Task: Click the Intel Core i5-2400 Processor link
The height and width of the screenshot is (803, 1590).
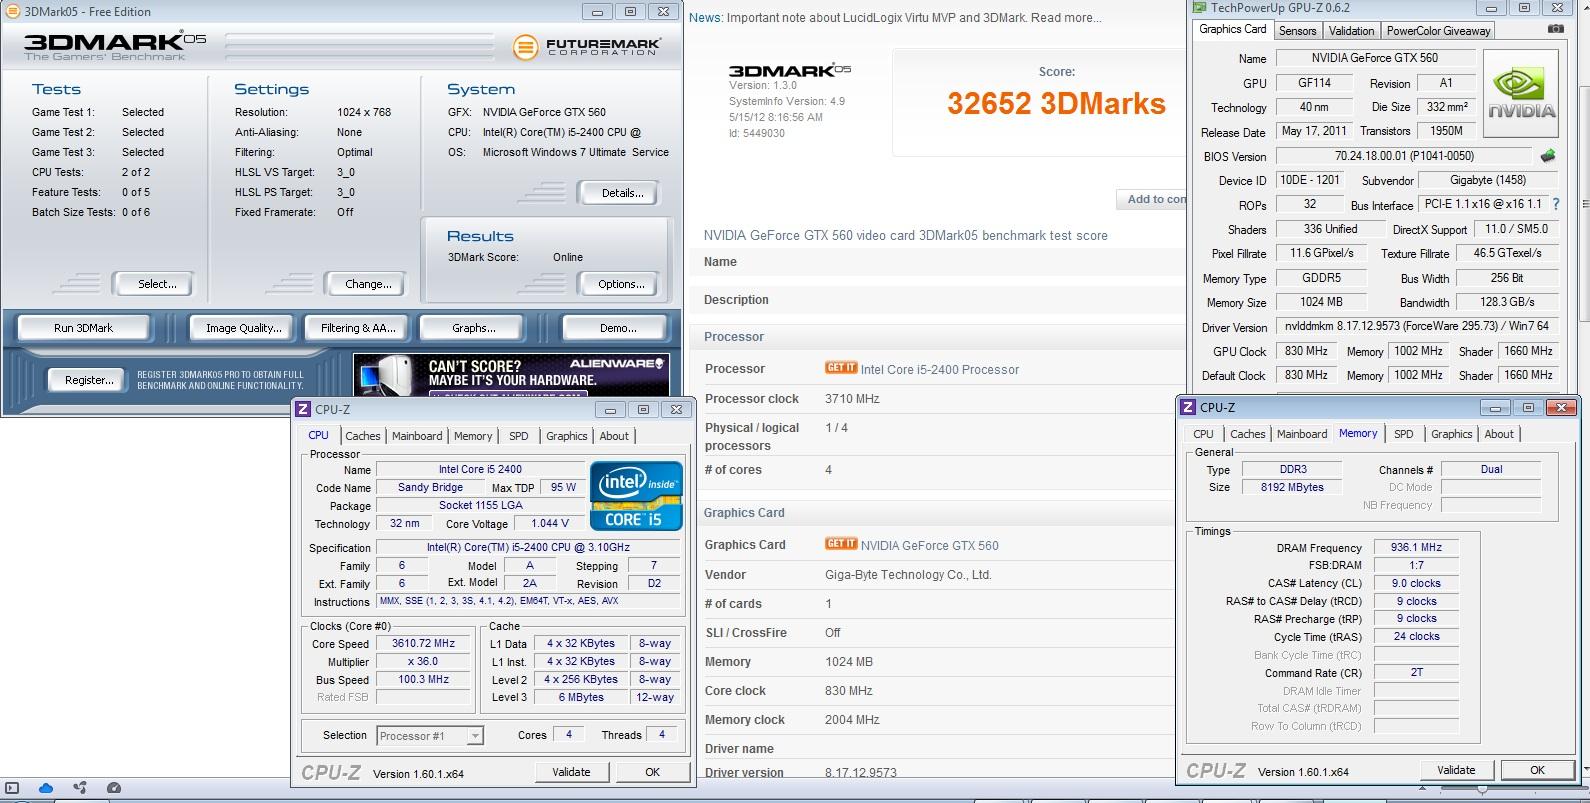Action: pos(940,369)
